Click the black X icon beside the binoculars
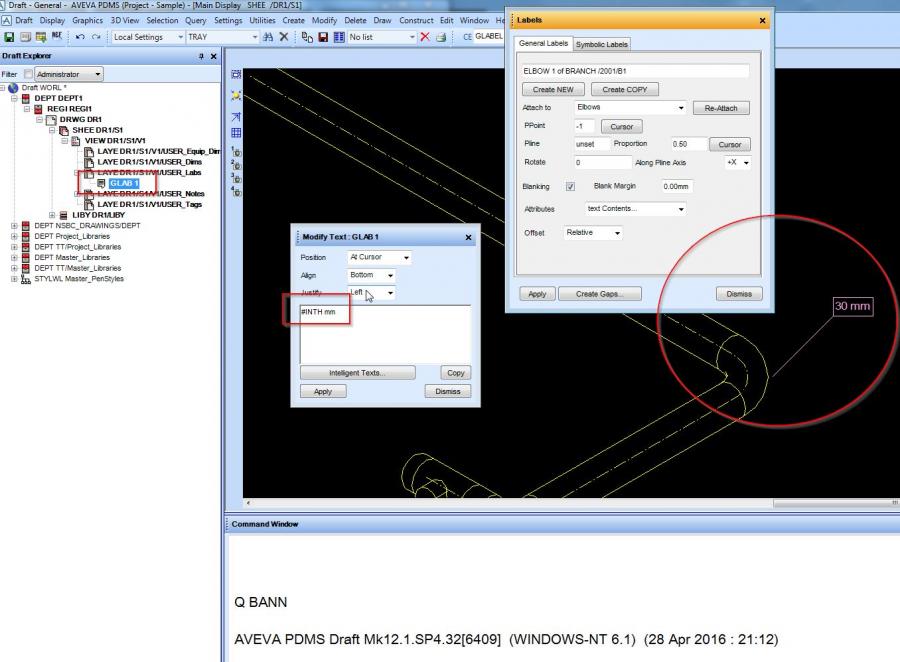This screenshot has height=662, width=900. (284, 37)
